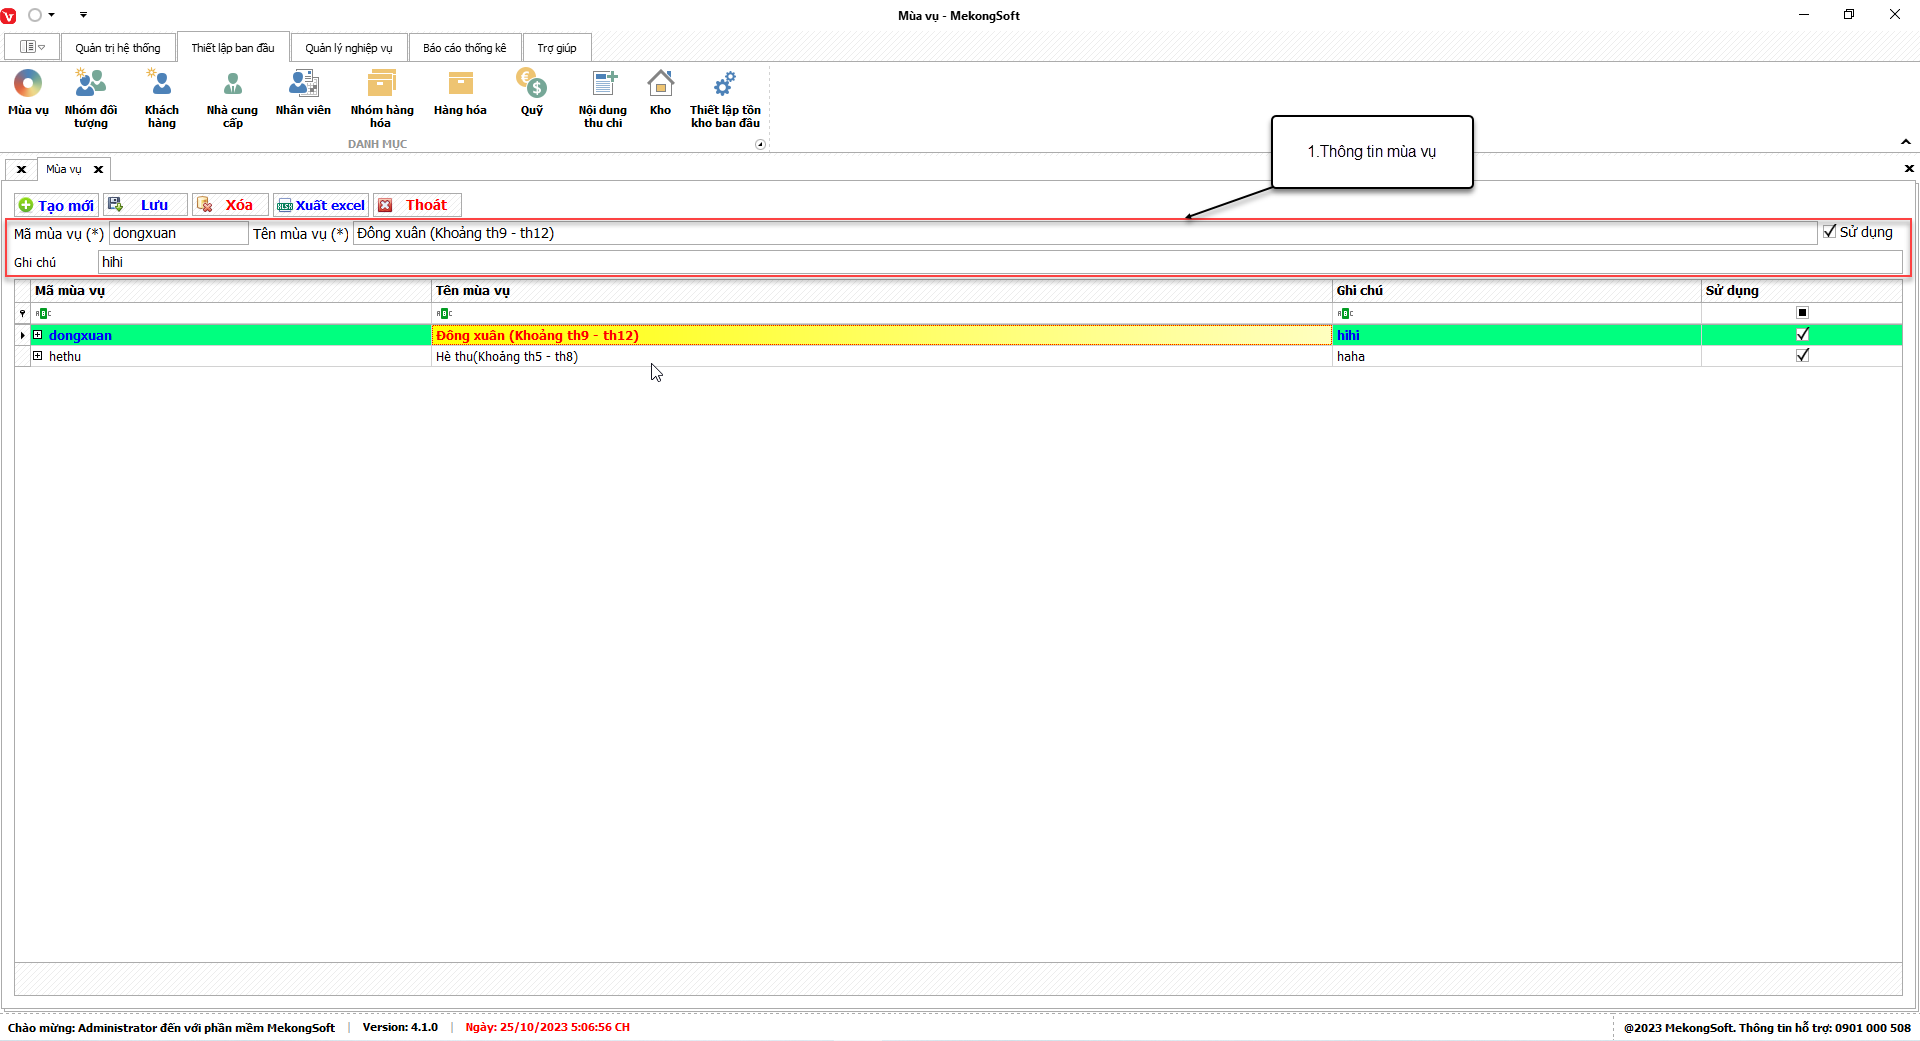Open DANH MỤC group dialog launcher
The height and width of the screenshot is (1041, 1920).
(760, 144)
